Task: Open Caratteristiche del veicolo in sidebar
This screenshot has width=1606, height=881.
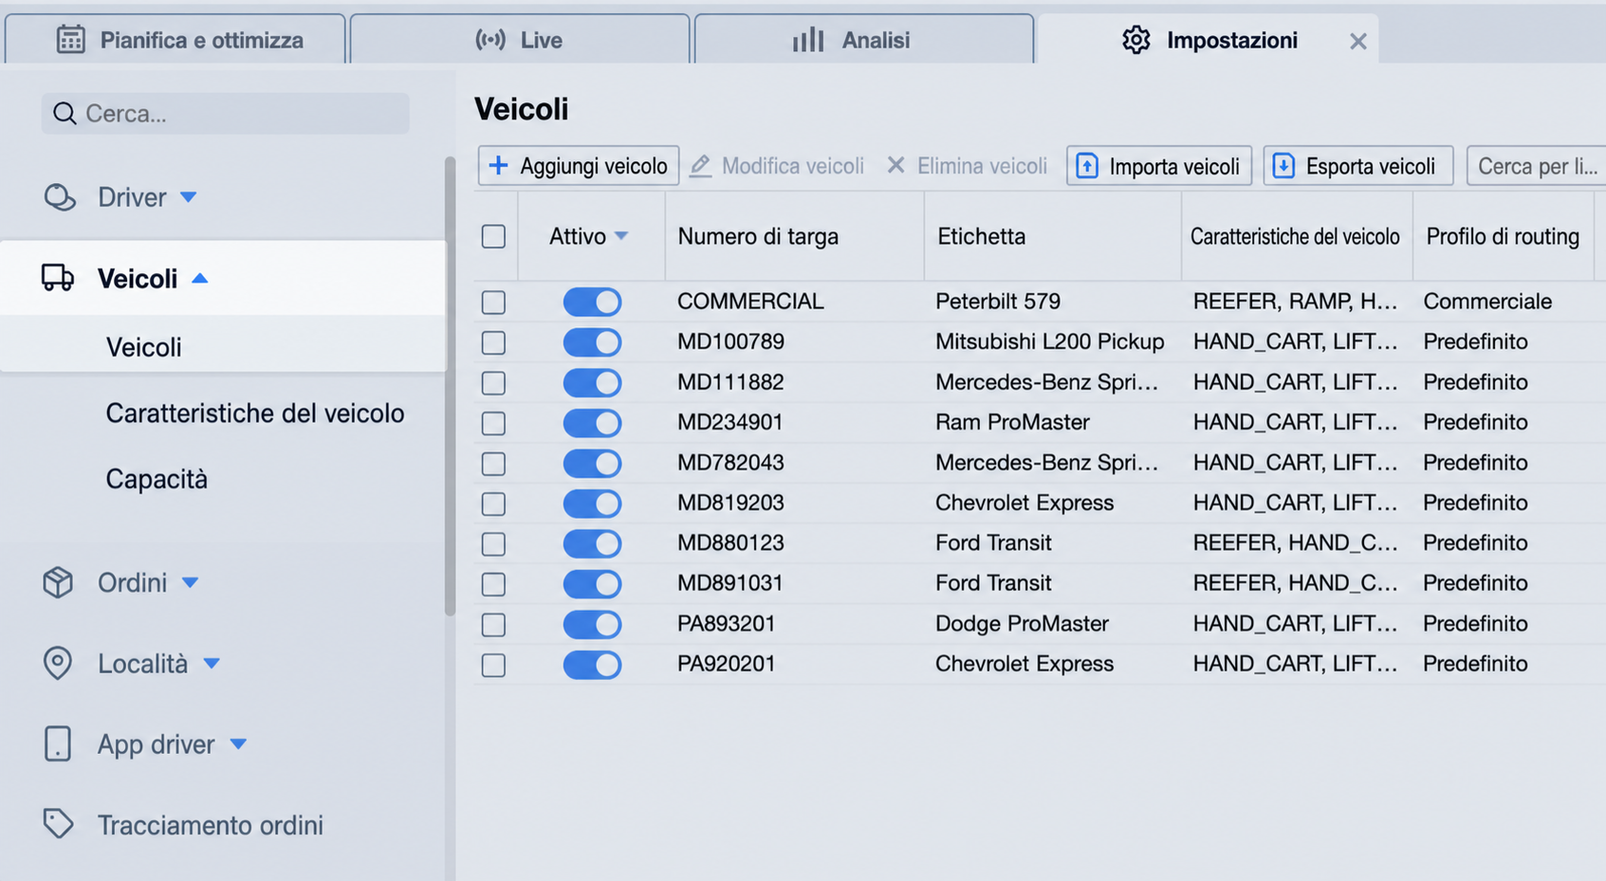Action: click(255, 413)
